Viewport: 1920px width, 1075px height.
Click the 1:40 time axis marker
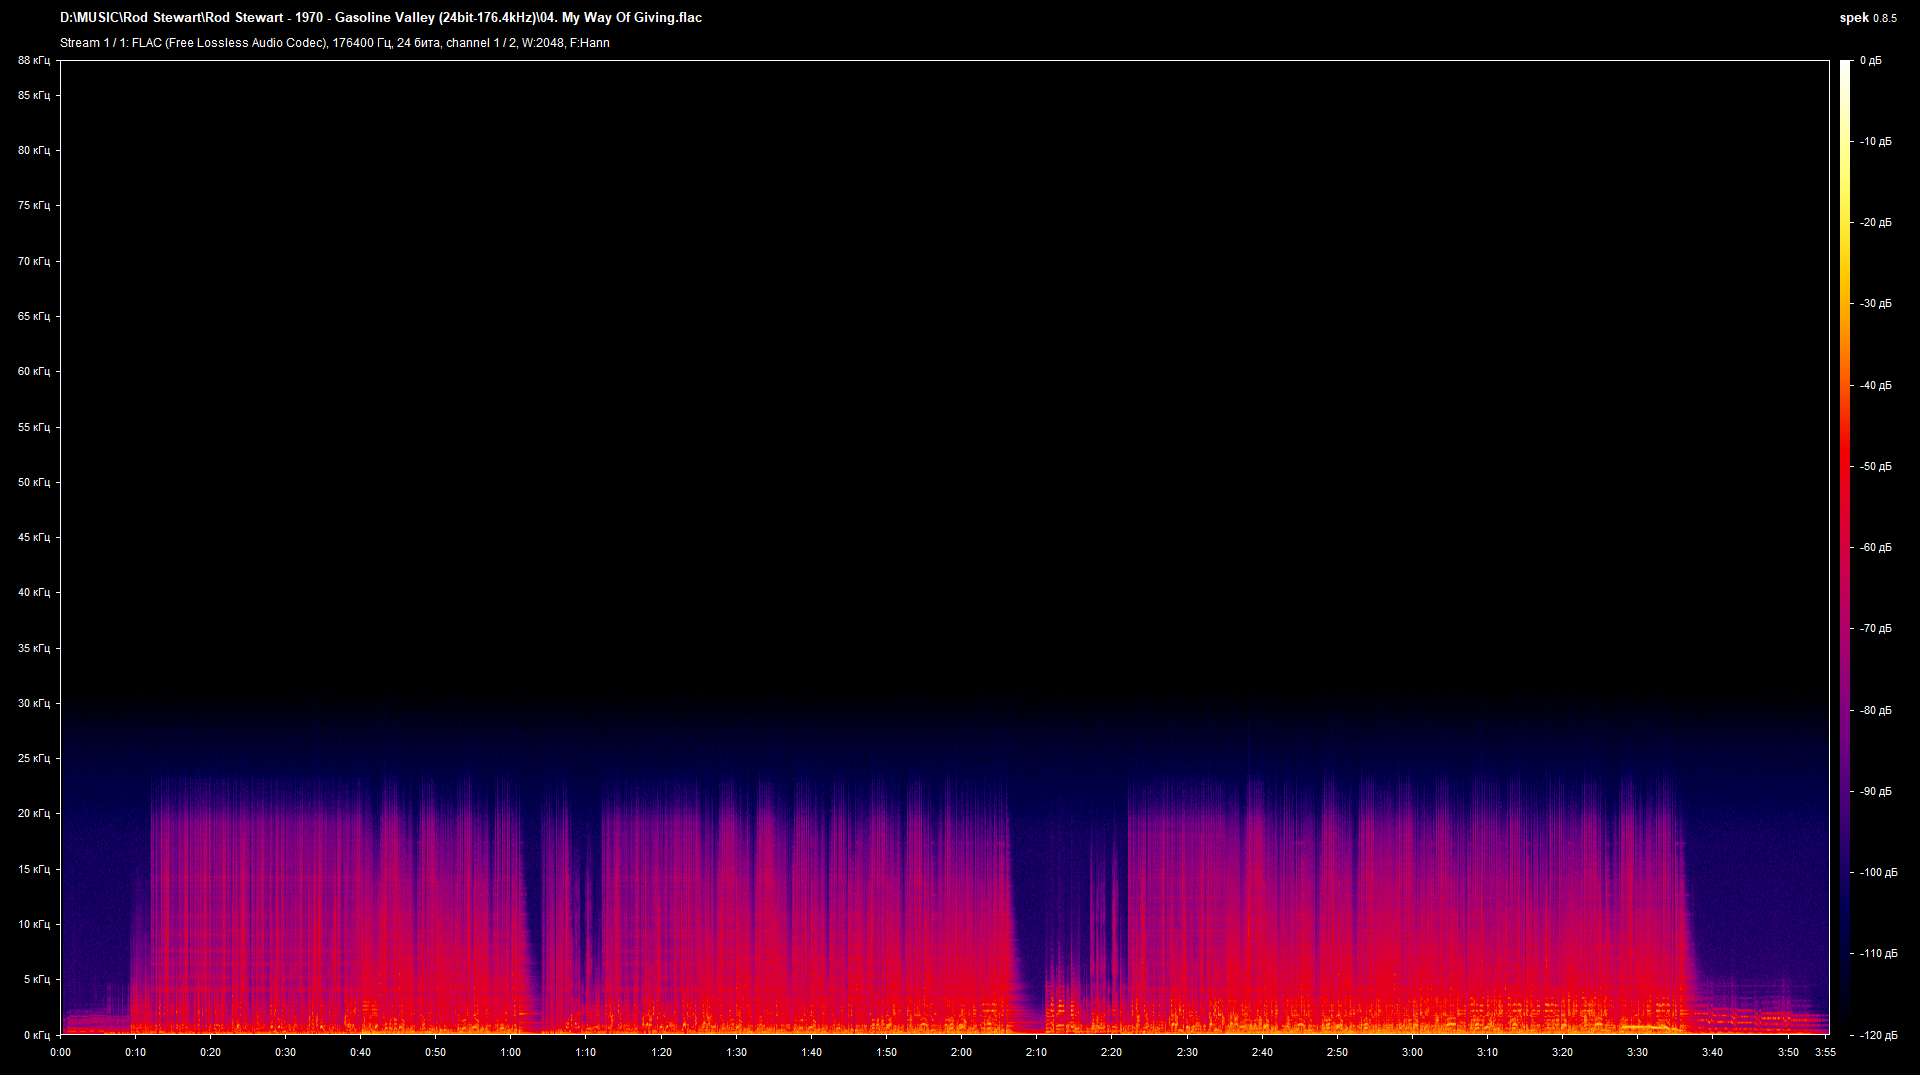point(811,1052)
